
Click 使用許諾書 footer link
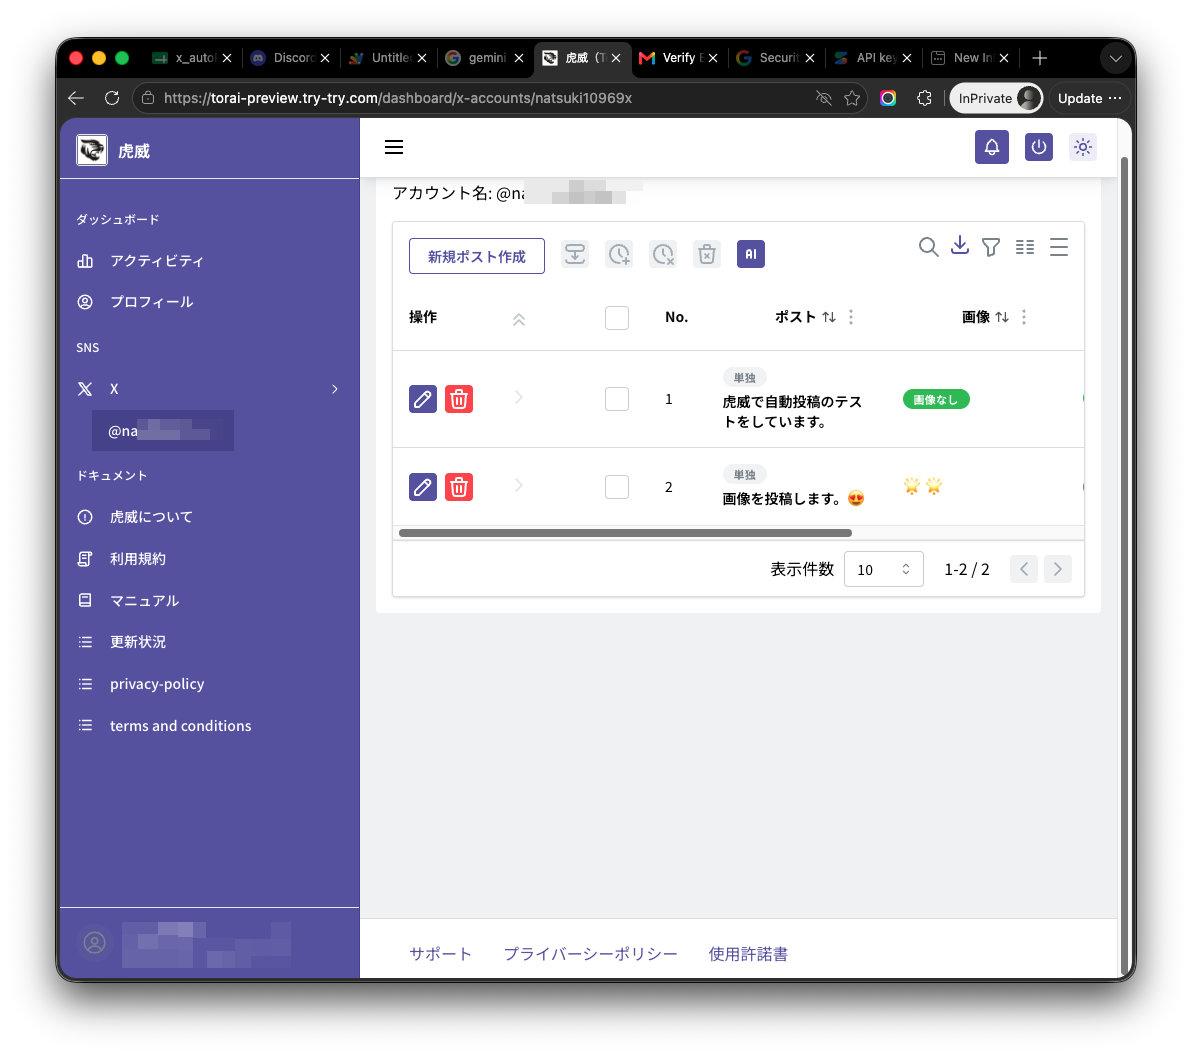(748, 954)
